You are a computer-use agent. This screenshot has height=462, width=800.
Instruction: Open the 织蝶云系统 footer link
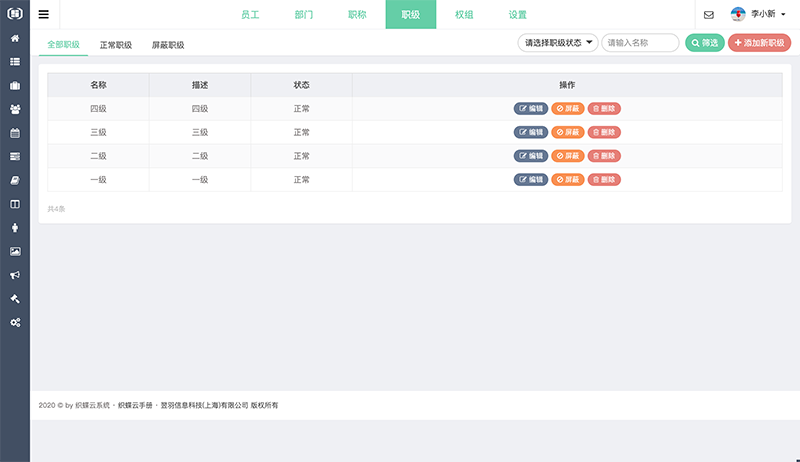pyautogui.click(x=92, y=405)
